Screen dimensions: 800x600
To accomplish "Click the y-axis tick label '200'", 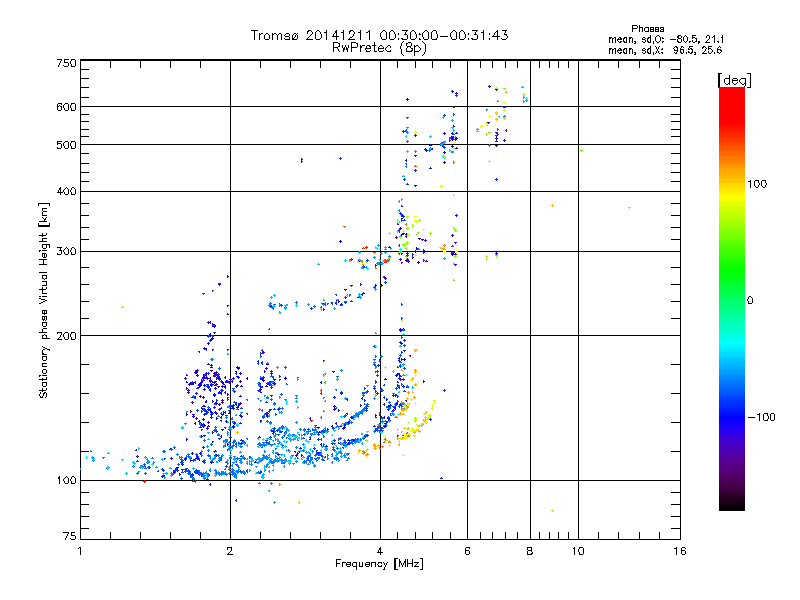I will click(x=66, y=336).
